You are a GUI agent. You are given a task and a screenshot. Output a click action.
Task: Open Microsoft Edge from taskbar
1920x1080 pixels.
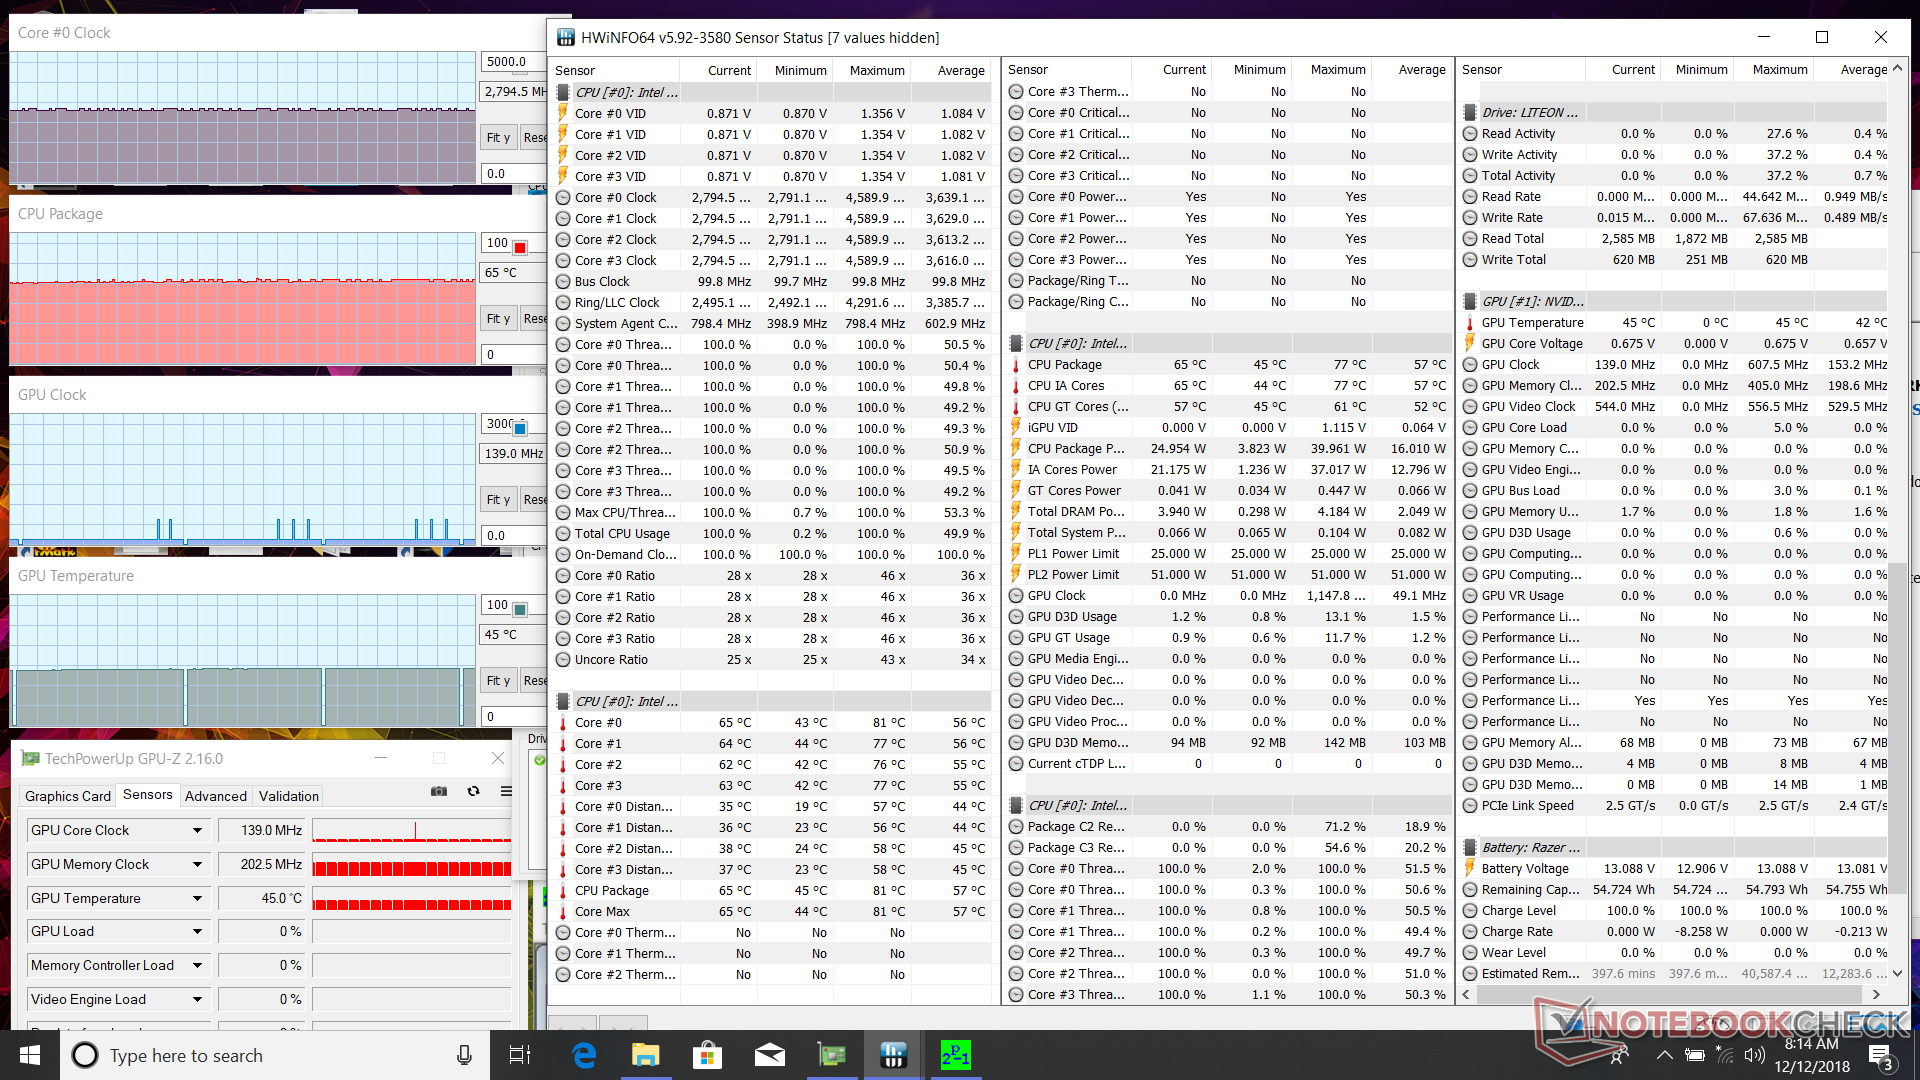pos(584,1055)
